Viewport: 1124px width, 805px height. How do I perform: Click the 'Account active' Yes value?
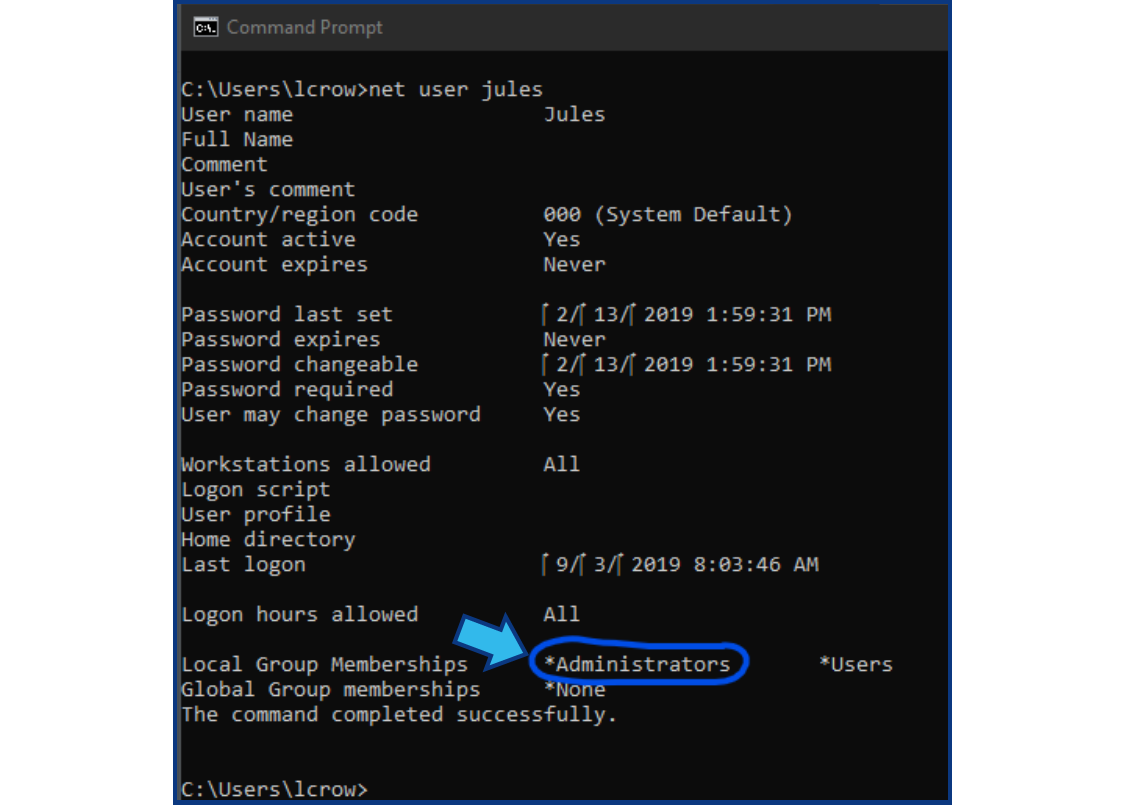coord(562,239)
